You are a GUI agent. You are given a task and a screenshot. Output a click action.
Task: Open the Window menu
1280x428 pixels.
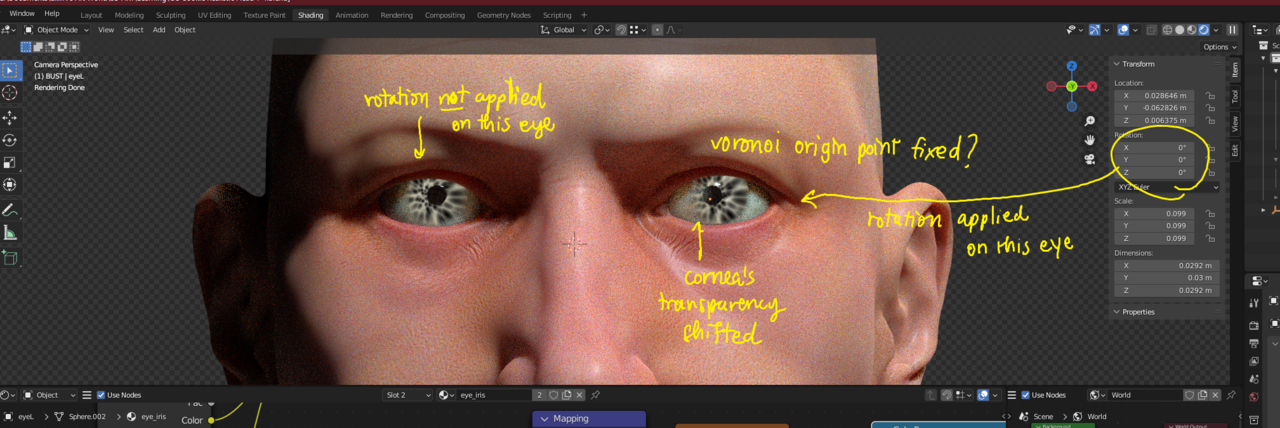pyautogui.click(x=21, y=14)
